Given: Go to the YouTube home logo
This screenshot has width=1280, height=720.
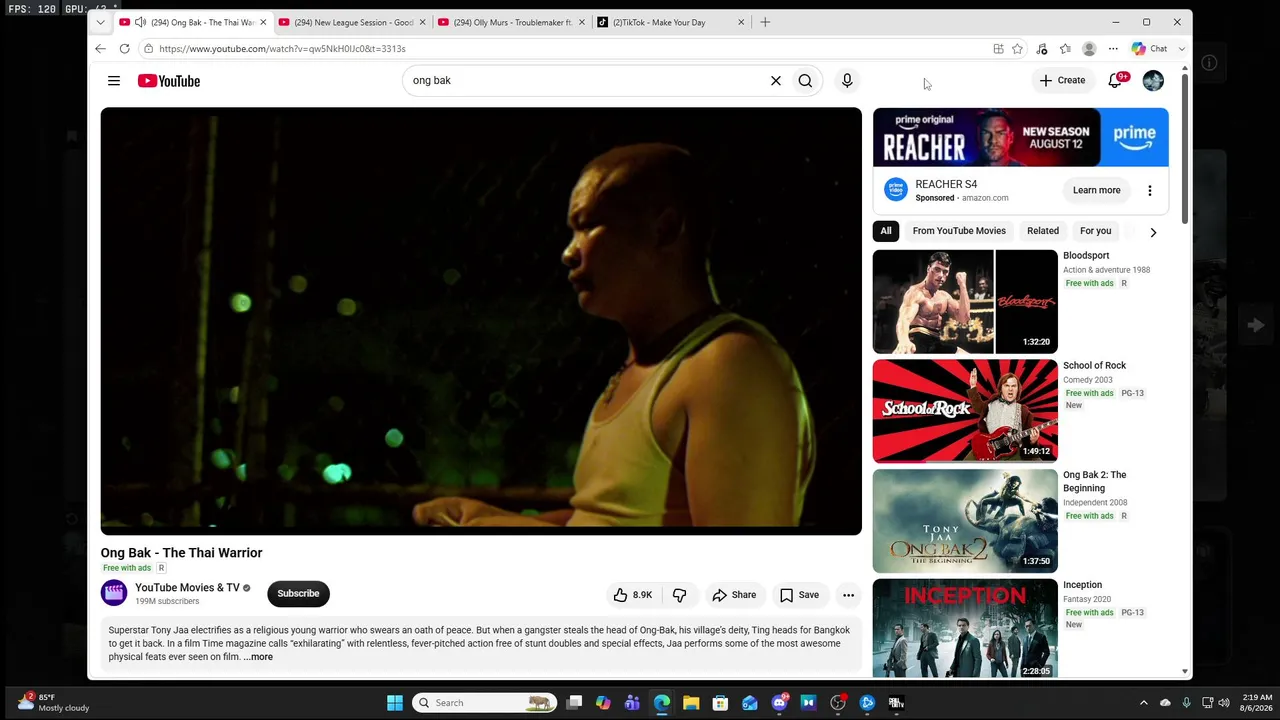Looking at the screenshot, I should click(169, 81).
